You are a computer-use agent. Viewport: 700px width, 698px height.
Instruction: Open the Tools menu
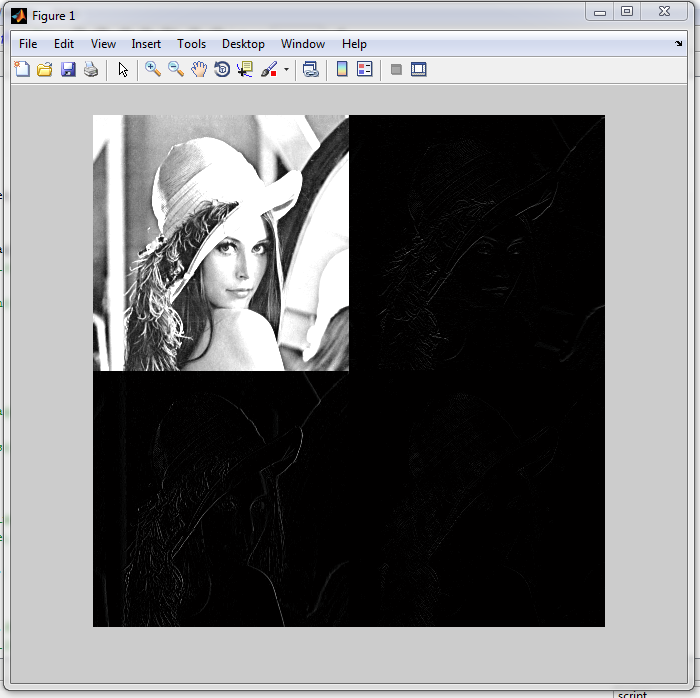pos(192,44)
